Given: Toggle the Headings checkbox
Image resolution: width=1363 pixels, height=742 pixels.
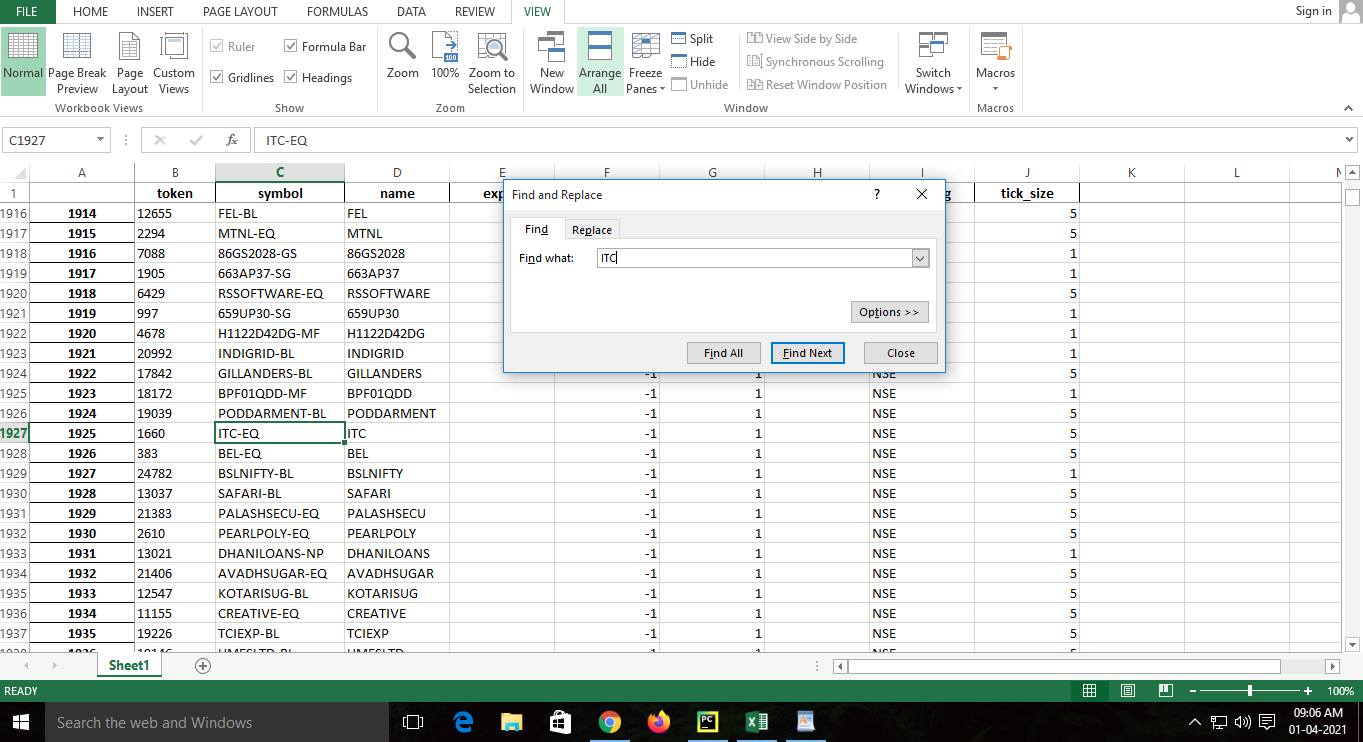Looking at the screenshot, I should [291, 77].
